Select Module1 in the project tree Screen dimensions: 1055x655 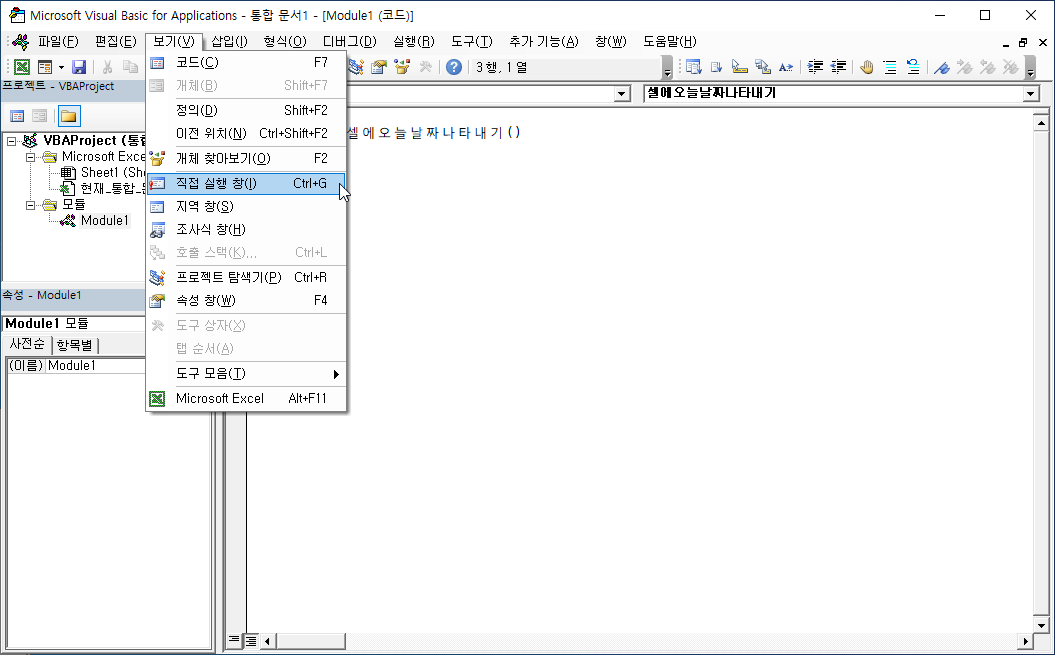[x=104, y=220]
